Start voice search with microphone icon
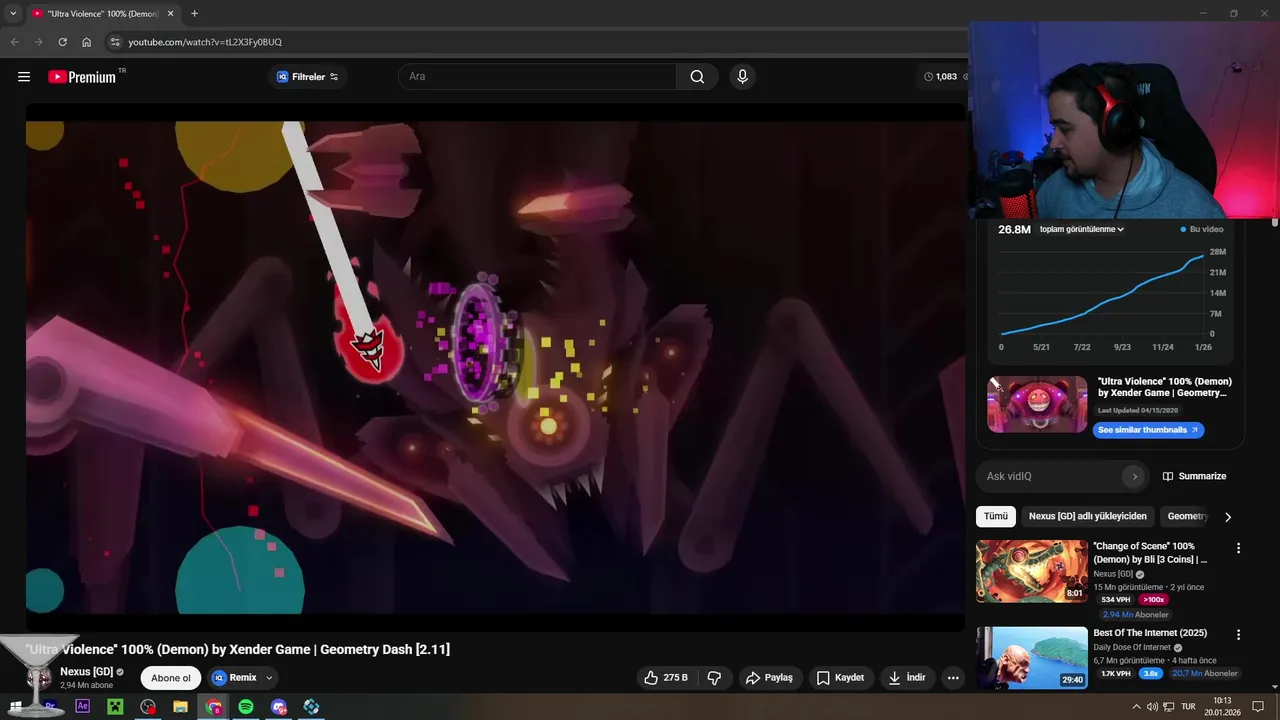1280x720 pixels. 742,77
